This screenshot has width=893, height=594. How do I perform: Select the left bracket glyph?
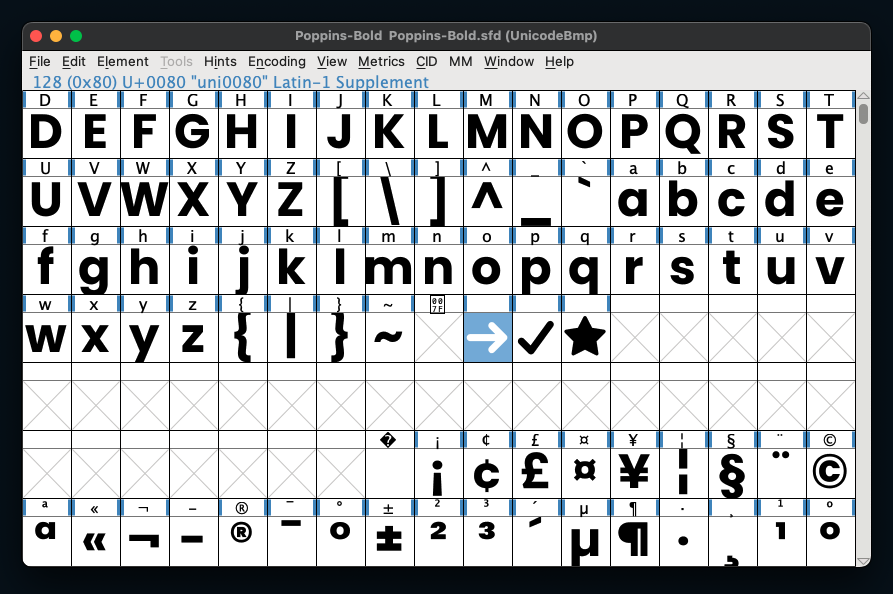(341, 201)
